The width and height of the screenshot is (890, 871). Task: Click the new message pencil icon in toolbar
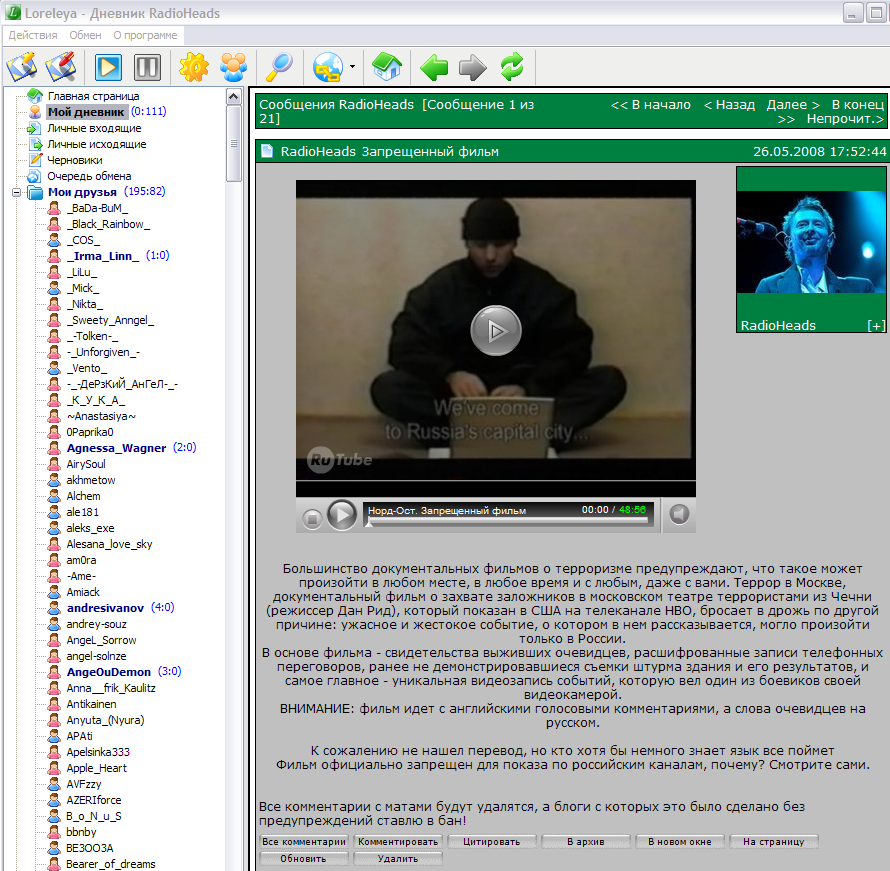coord(22,67)
